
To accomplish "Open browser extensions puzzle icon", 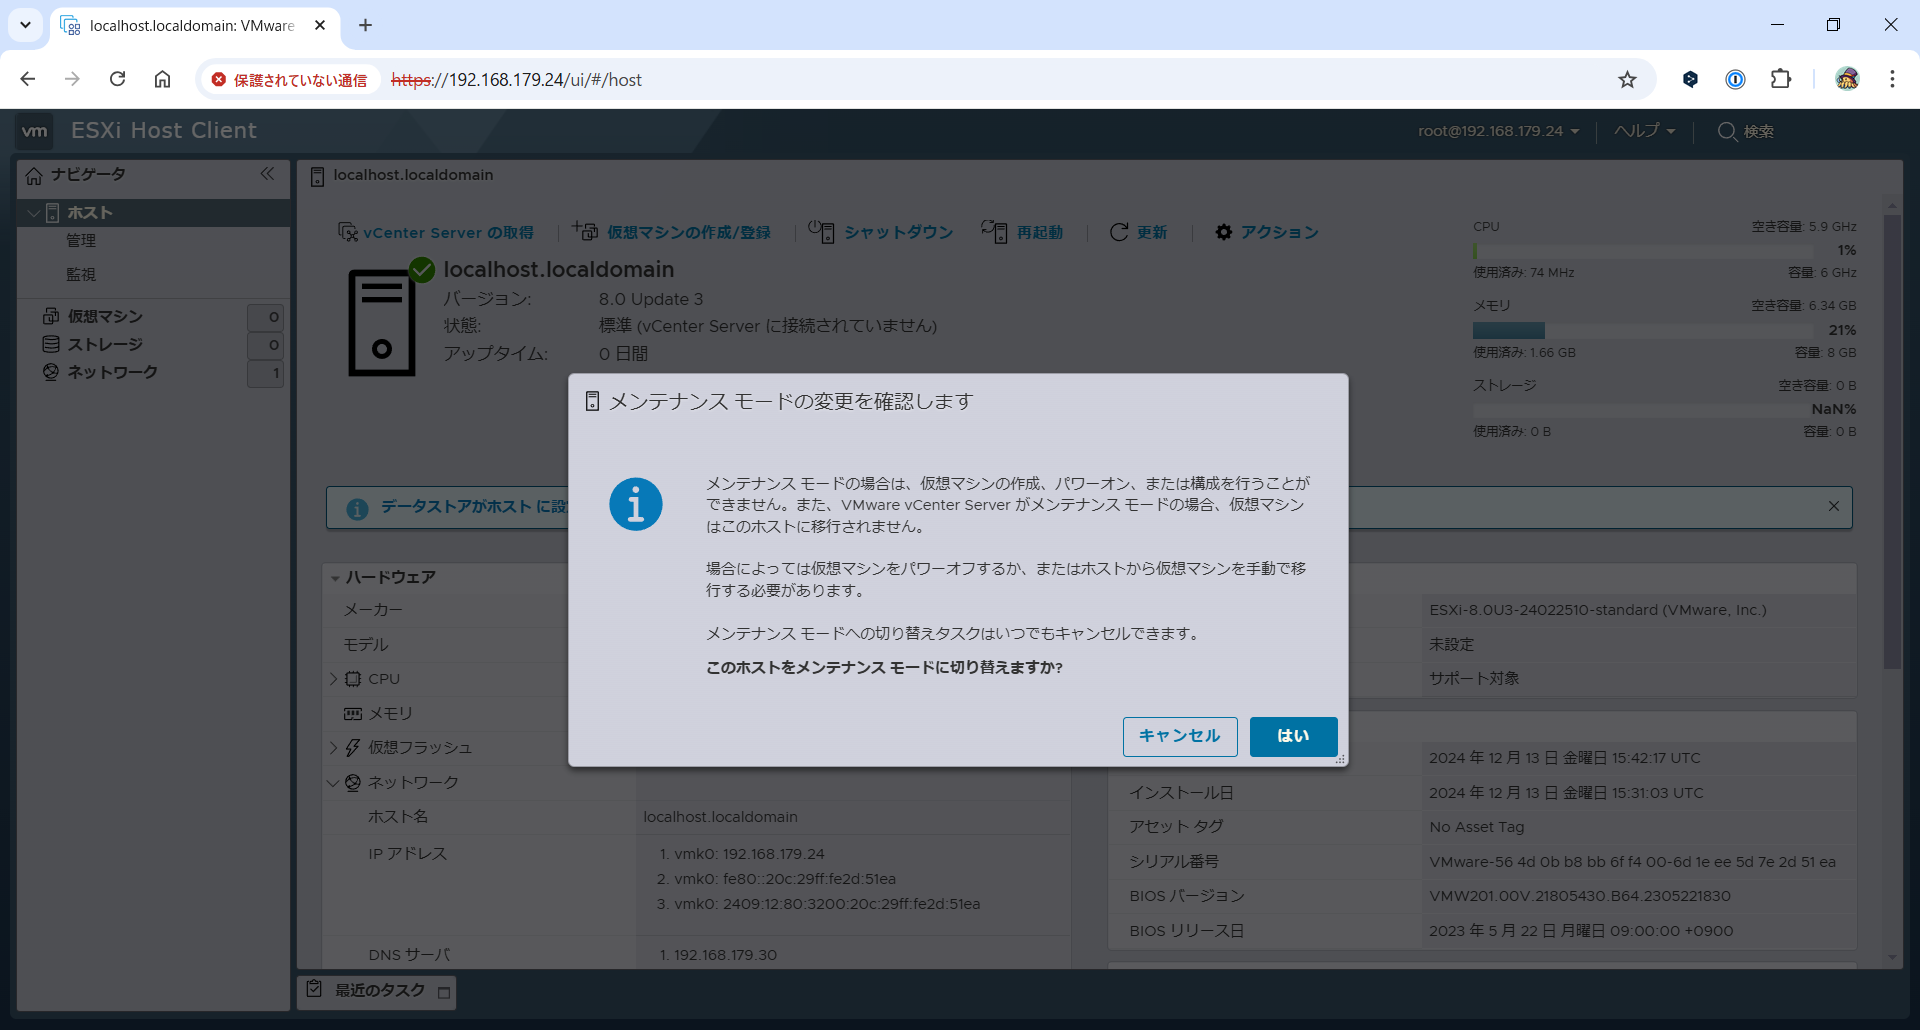I will coord(1781,79).
